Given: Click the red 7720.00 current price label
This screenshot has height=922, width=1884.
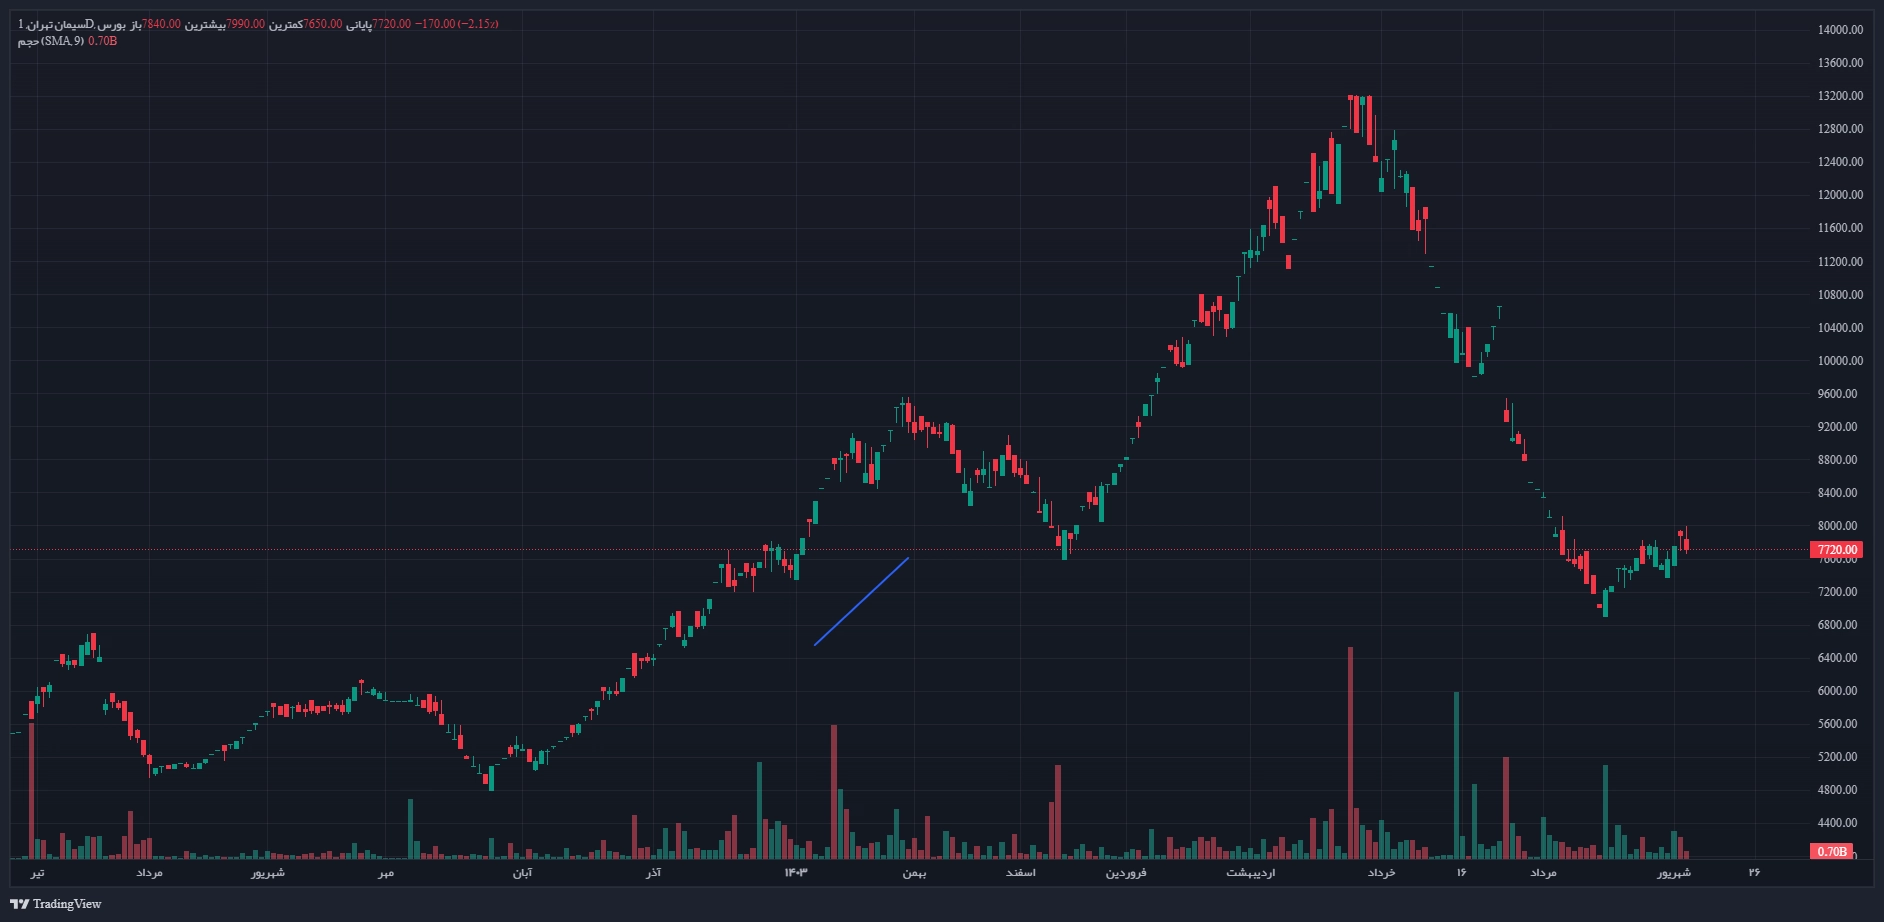Looking at the screenshot, I should pos(1836,550).
